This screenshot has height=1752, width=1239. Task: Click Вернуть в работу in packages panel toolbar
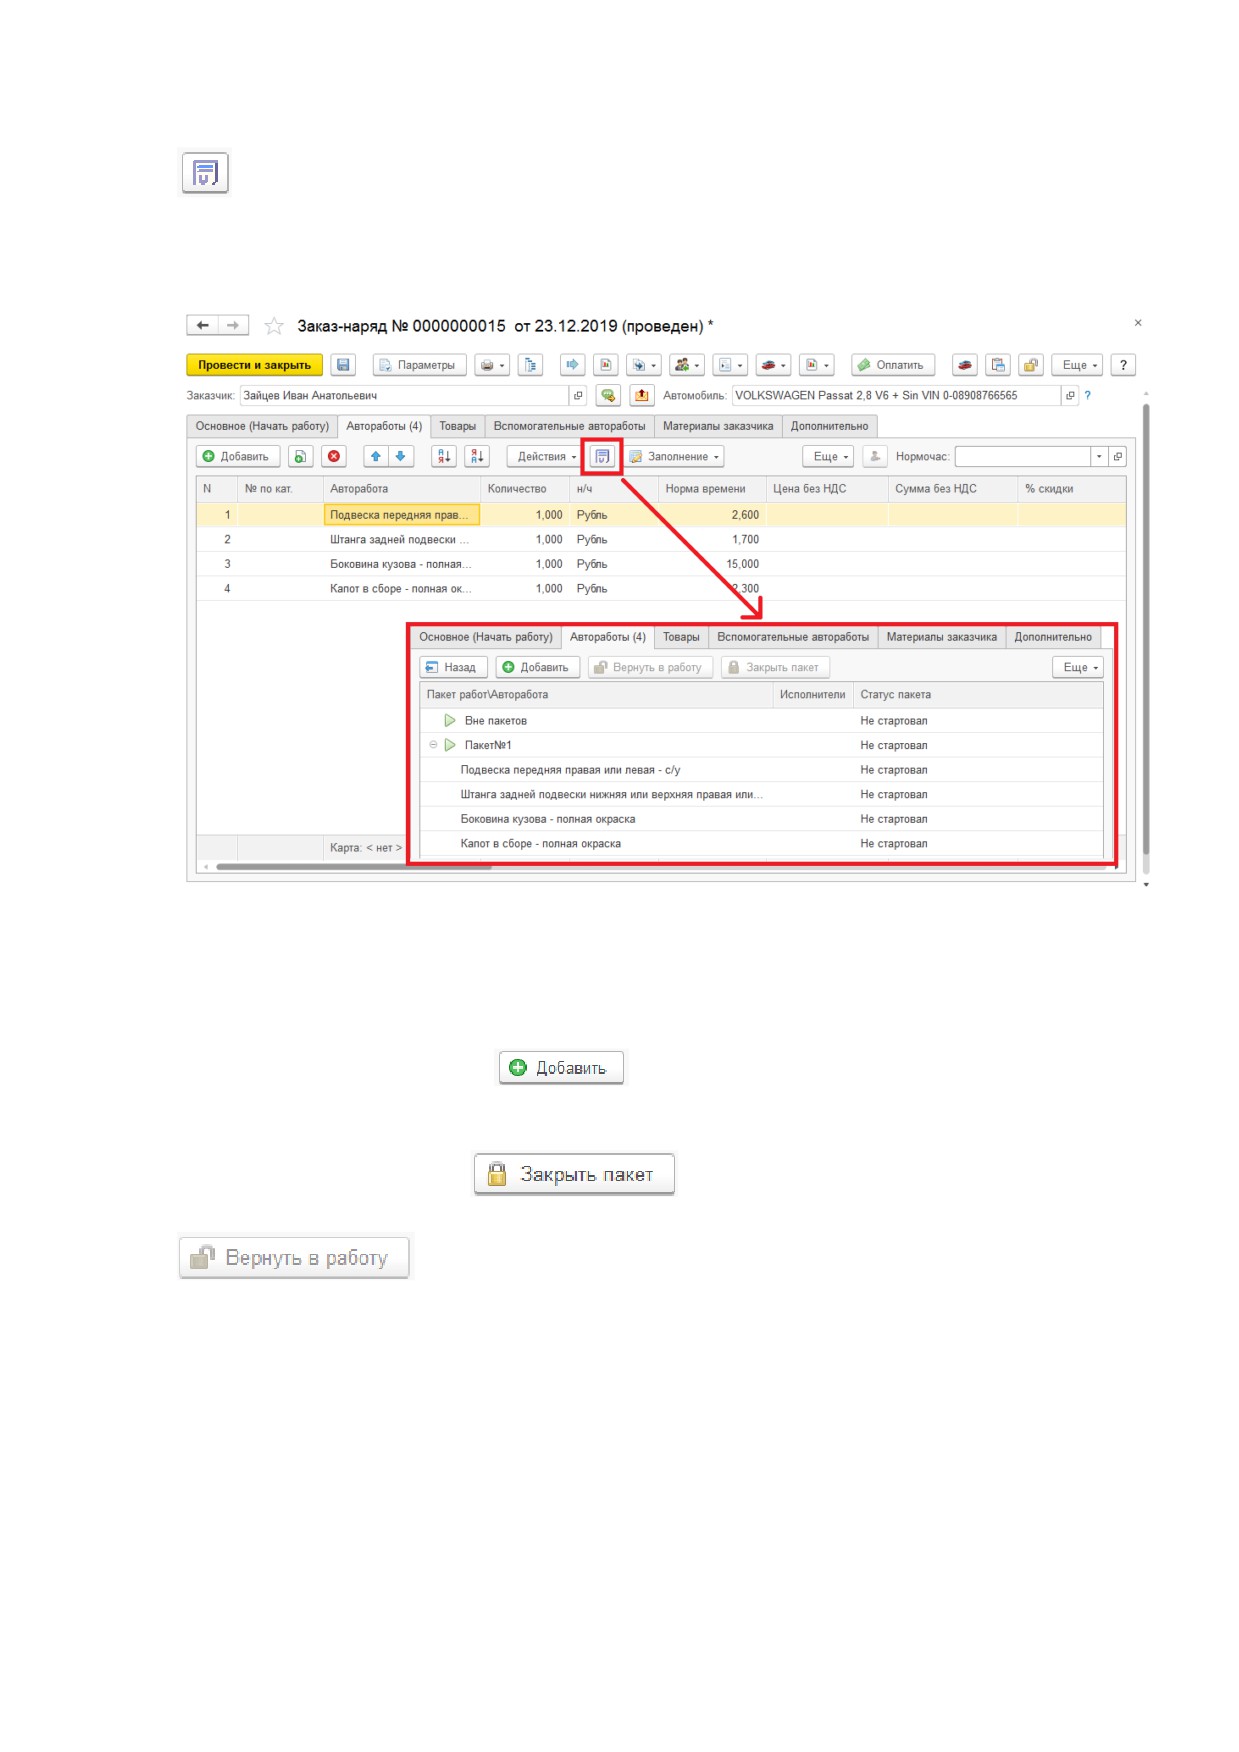(x=650, y=668)
